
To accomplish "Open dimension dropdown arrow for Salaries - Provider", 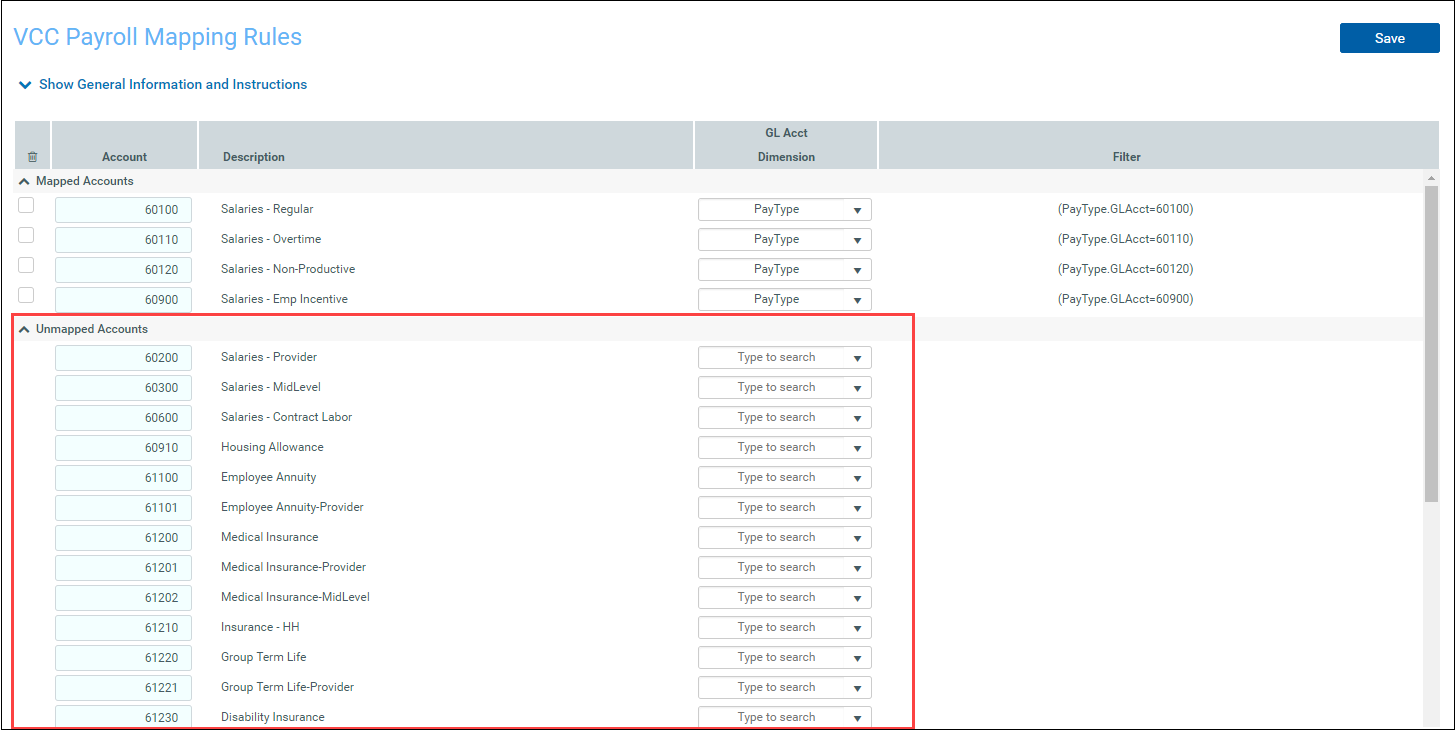I will click(857, 358).
